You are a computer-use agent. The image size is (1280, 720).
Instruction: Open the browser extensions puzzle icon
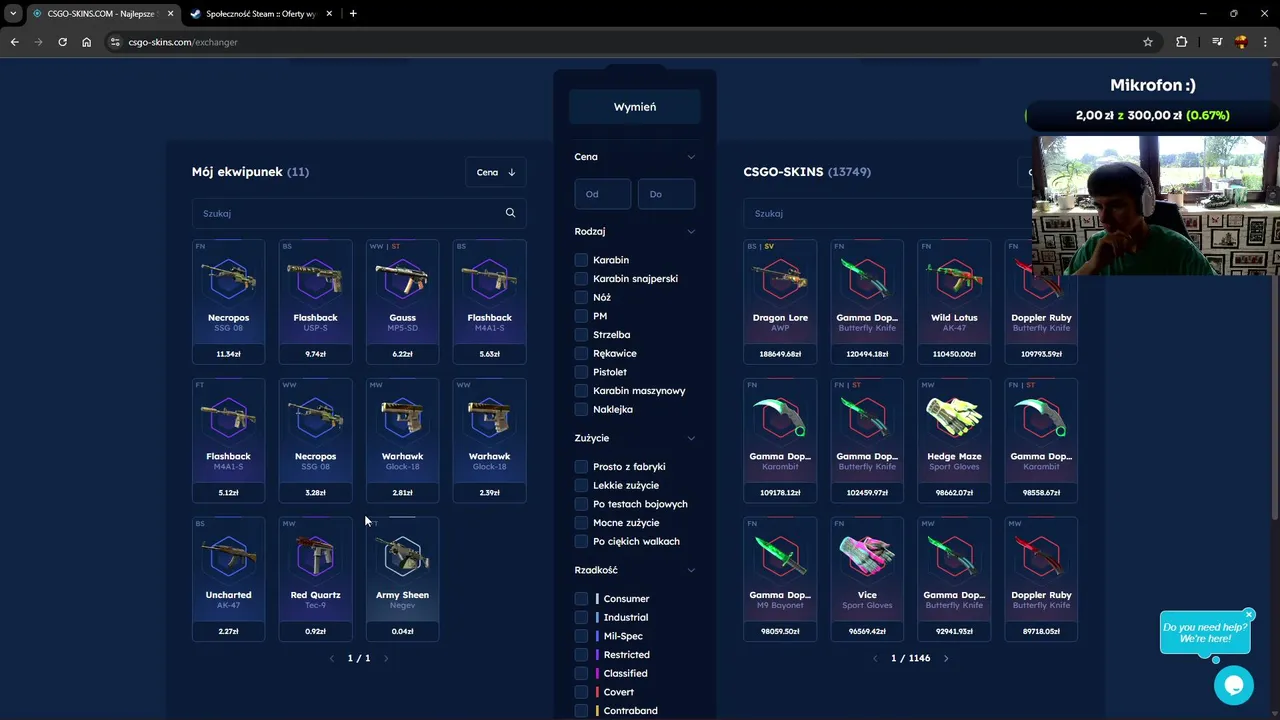coord(1182,42)
